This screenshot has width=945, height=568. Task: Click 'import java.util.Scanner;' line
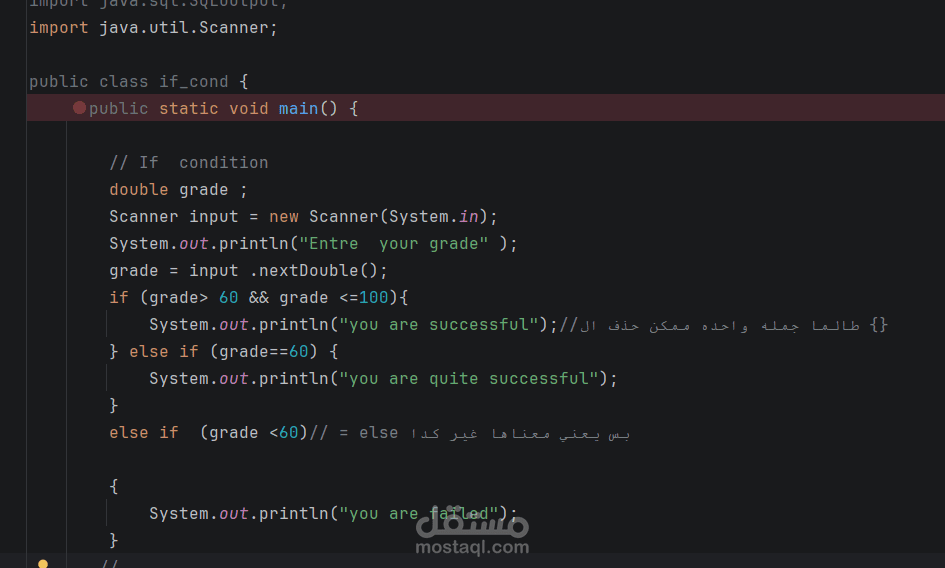click(154, 28)
